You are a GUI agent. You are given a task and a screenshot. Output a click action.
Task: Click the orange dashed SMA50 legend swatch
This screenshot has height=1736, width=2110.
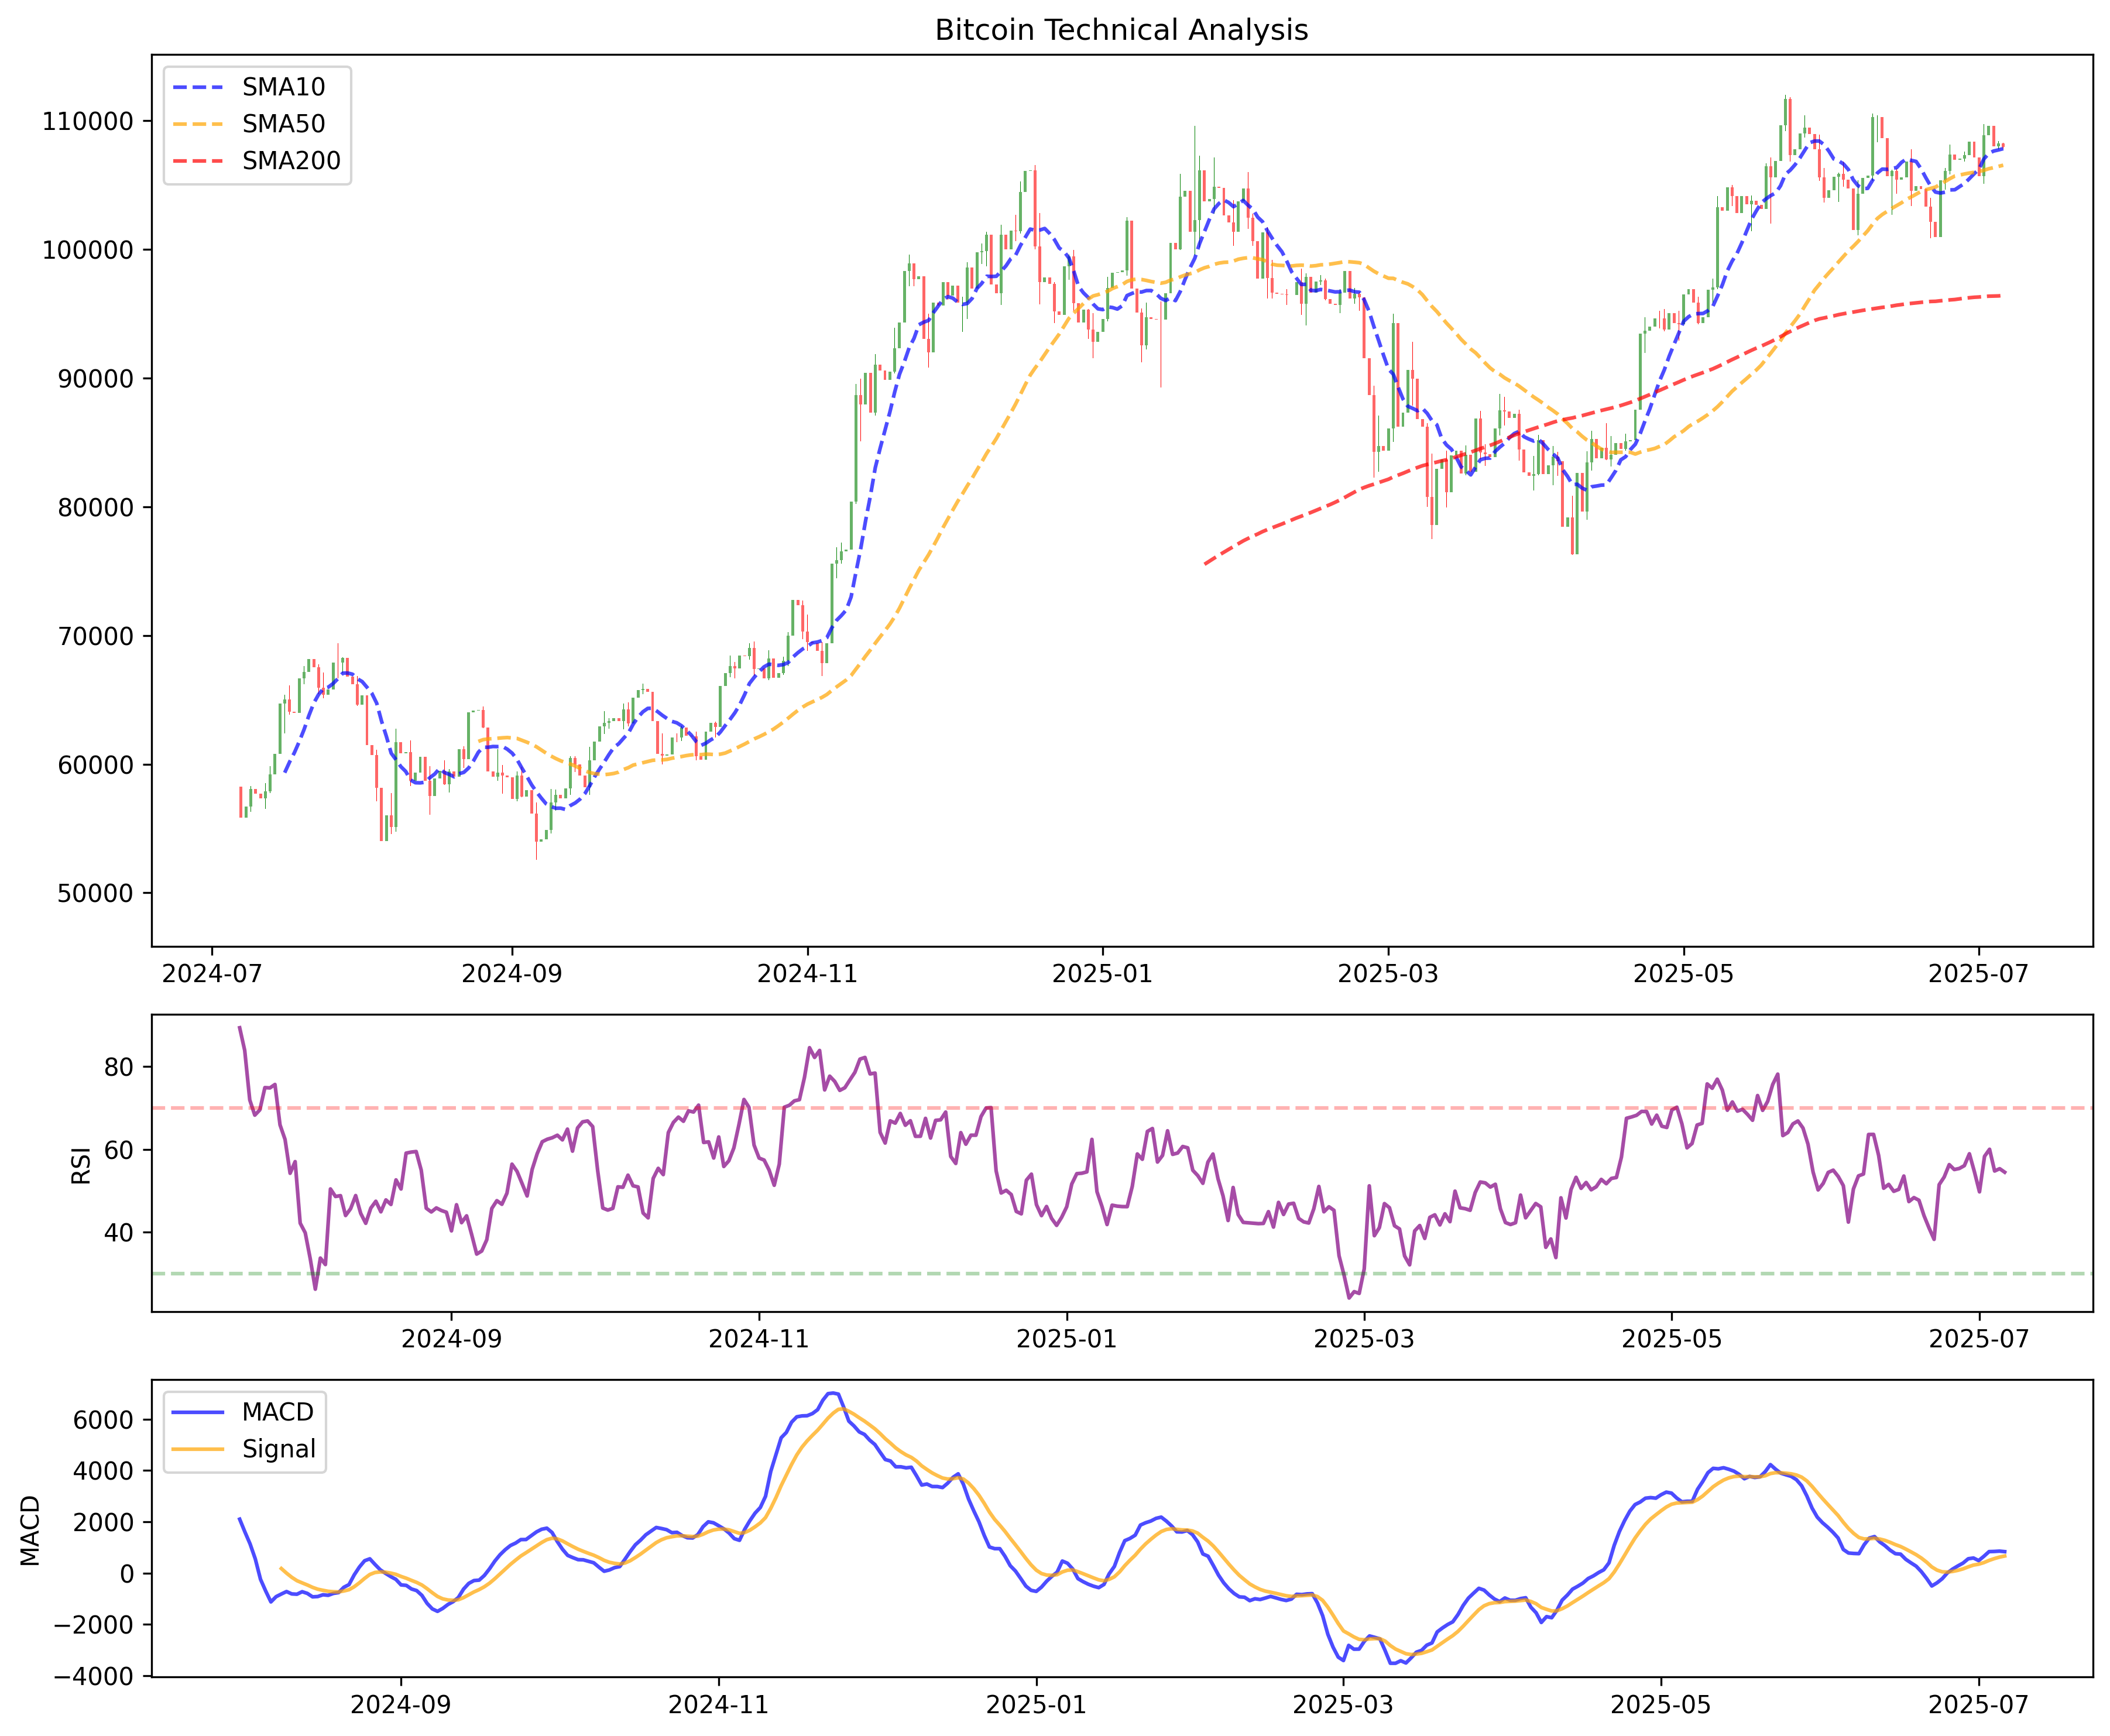pyautogui.click(x=198, y=124)
